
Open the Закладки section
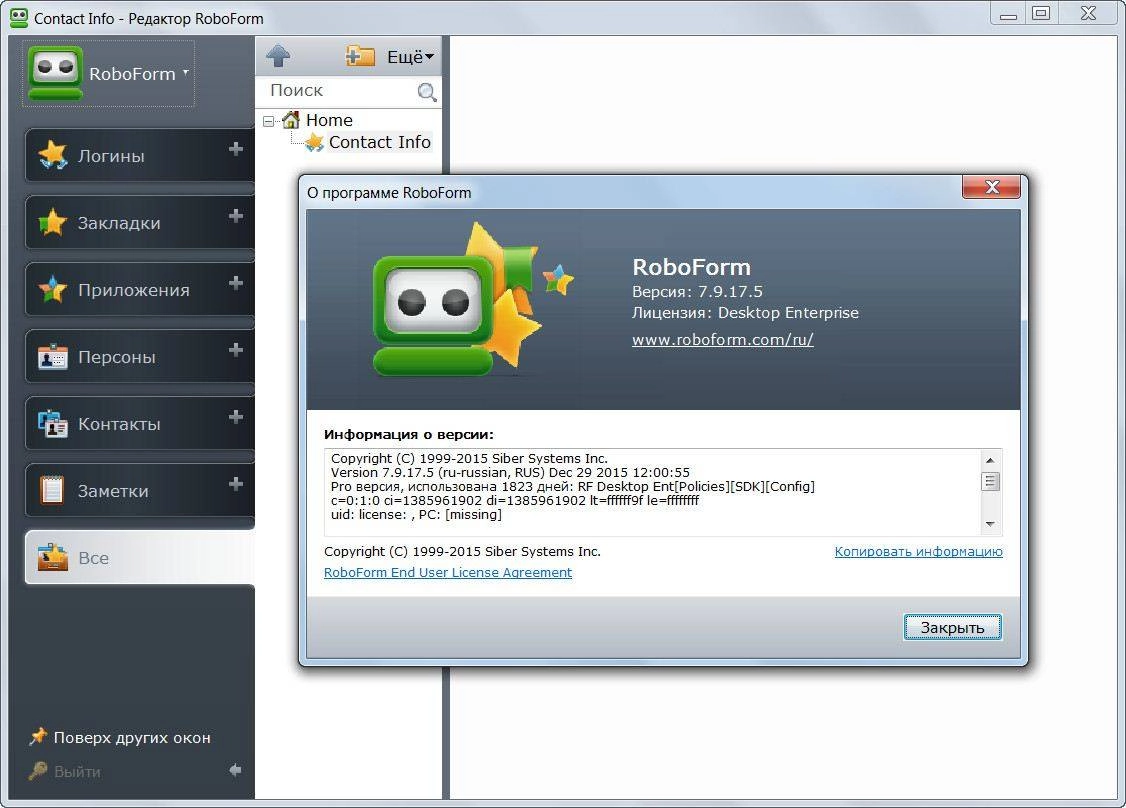139,223
